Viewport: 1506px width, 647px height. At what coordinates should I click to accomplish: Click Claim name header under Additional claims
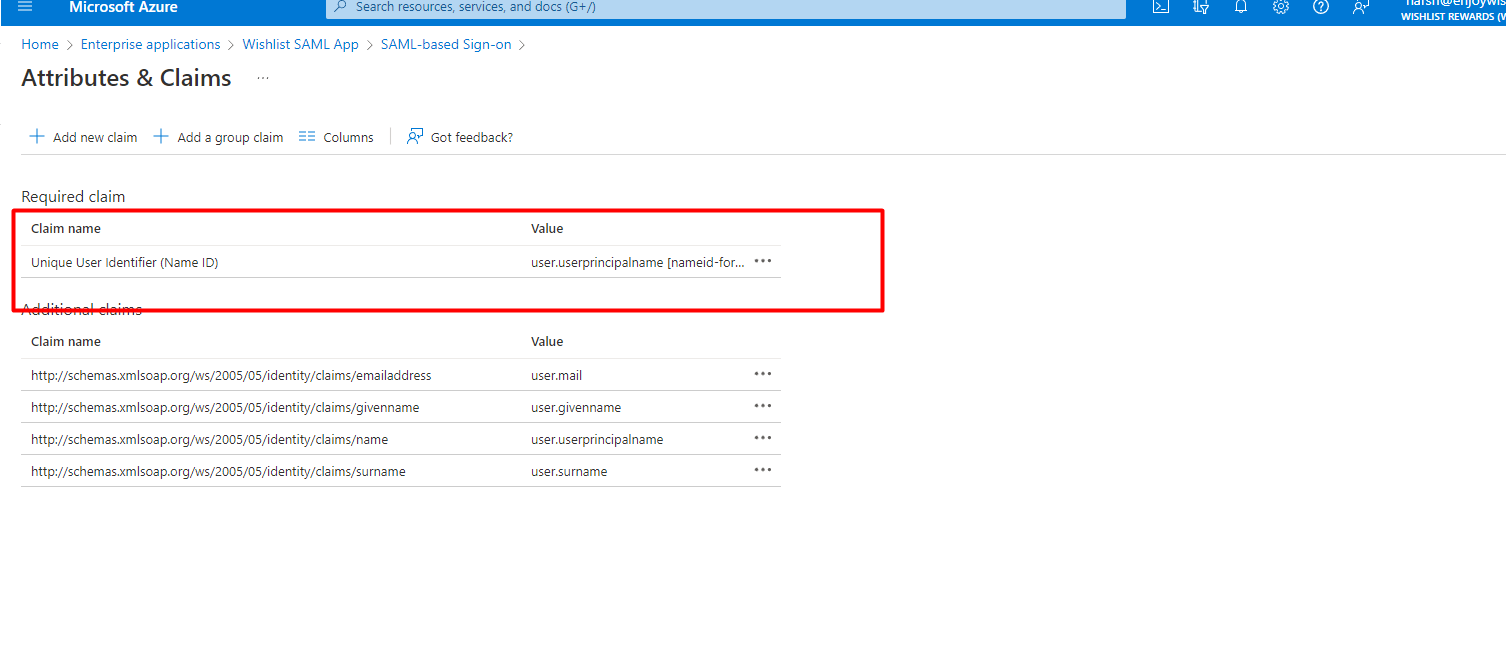pyautogui.click(x=66, y=342)
